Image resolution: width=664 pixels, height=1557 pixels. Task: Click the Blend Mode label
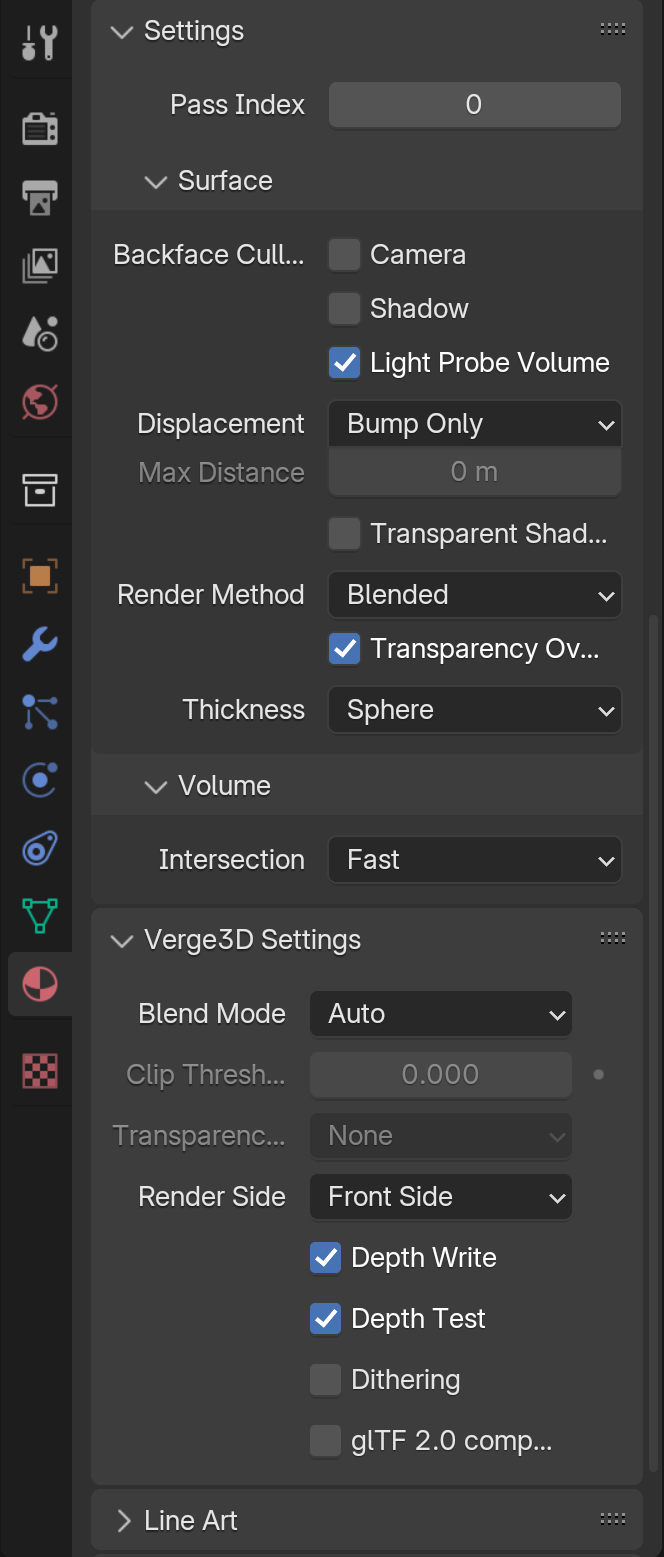212,1014
